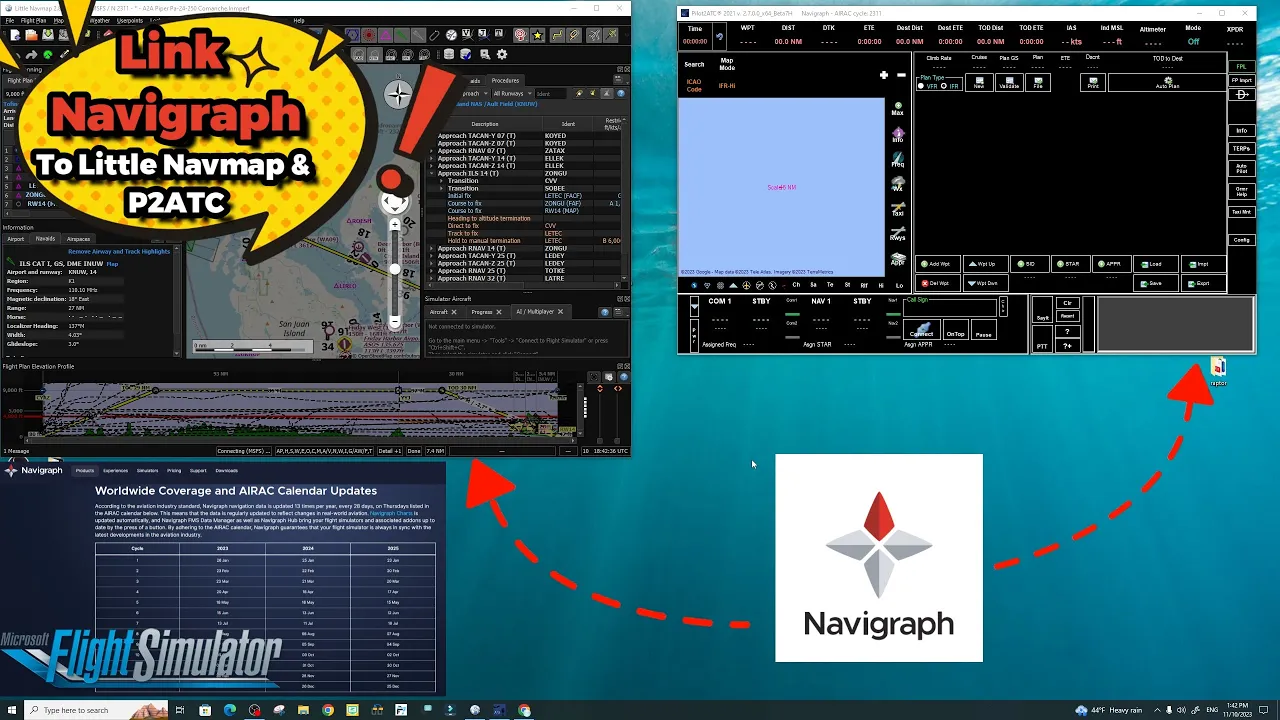Viewport: 1280px width, 720px height.
Task: Click the TERPs button in Pilot2ATC
Action: [x=1242, y=149]
